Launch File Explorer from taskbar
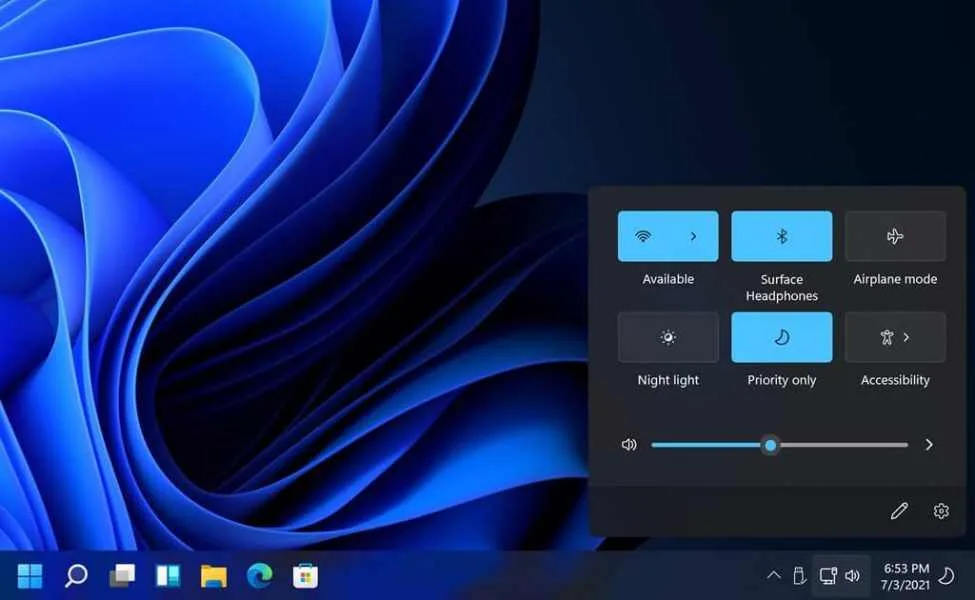 [214, 576]
